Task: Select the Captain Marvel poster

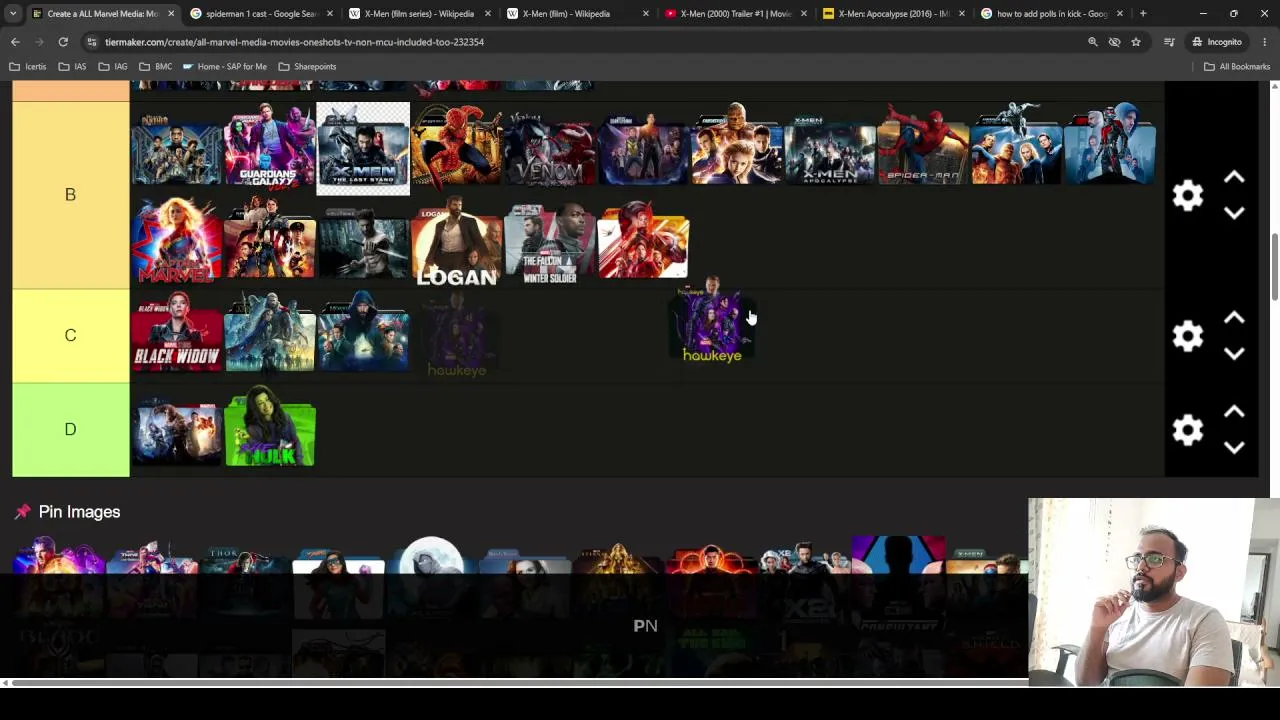Action: coord(176,242)
